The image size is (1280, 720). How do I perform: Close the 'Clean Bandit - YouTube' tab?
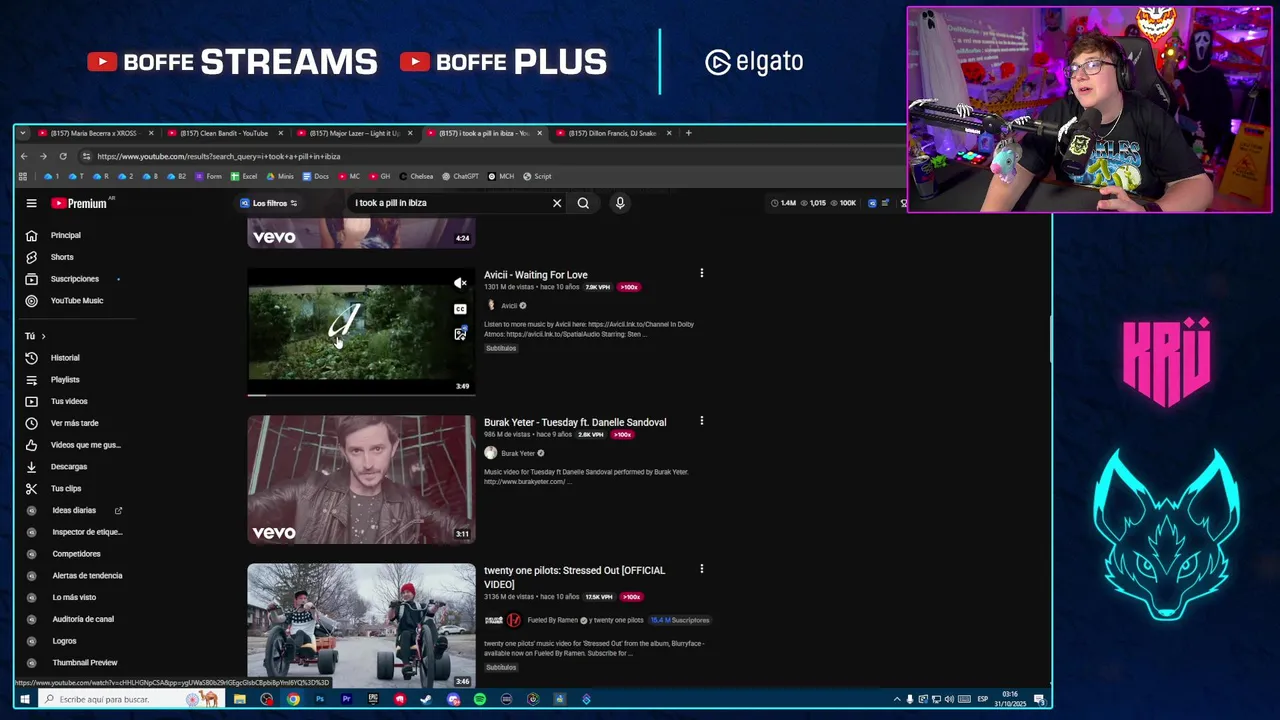point(280,133)
